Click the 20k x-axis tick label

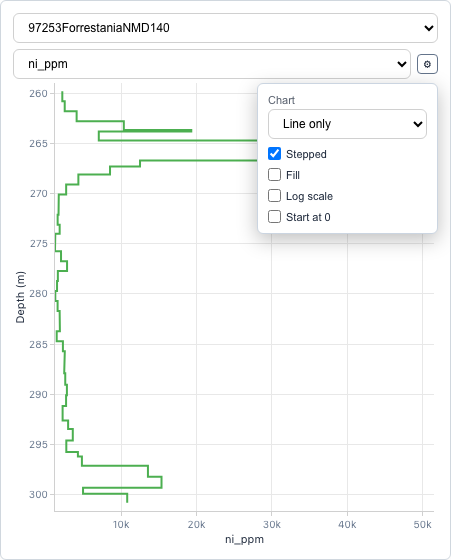(x=196, y=525)
